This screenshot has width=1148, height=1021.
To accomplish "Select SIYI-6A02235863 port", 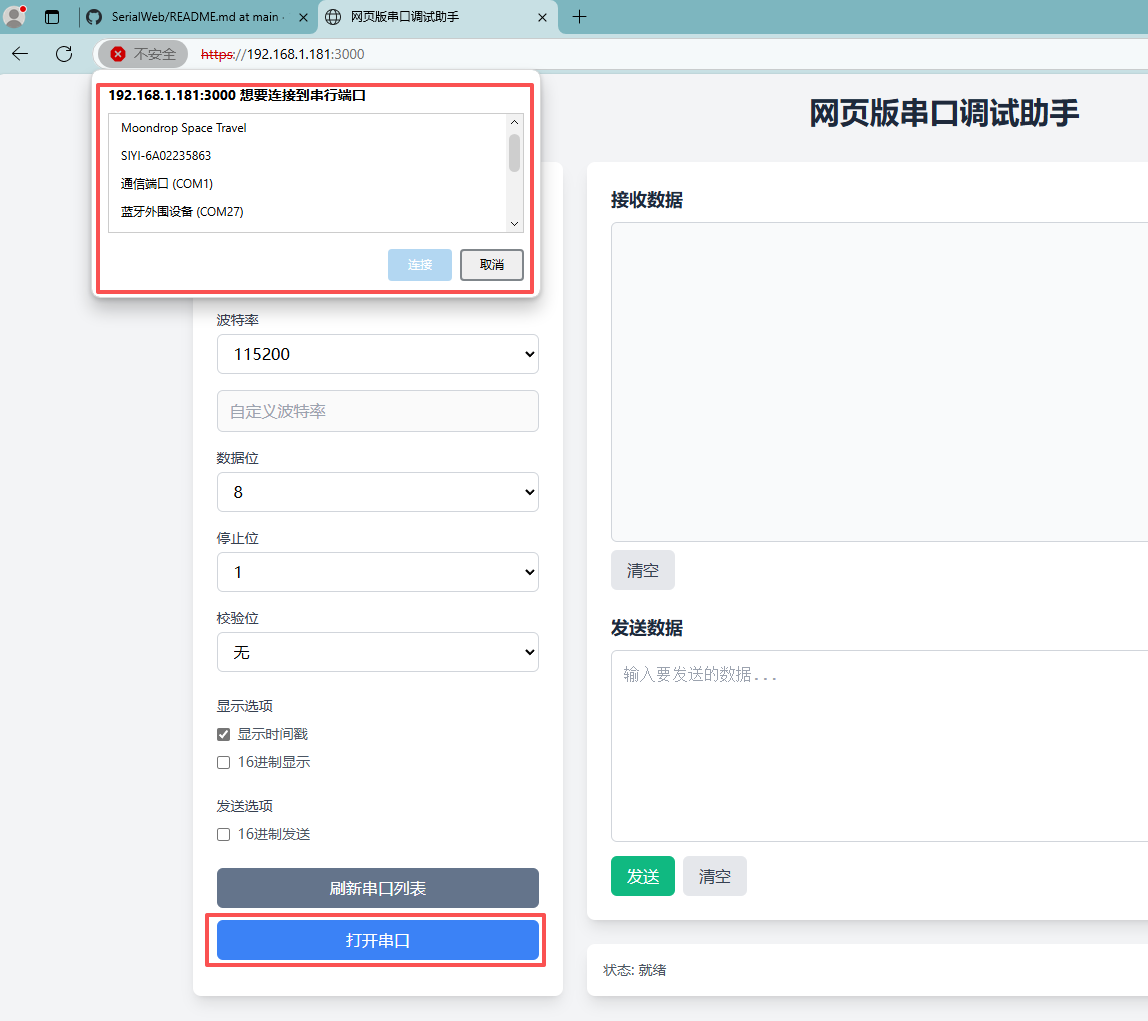I will [x=307, y=156].
